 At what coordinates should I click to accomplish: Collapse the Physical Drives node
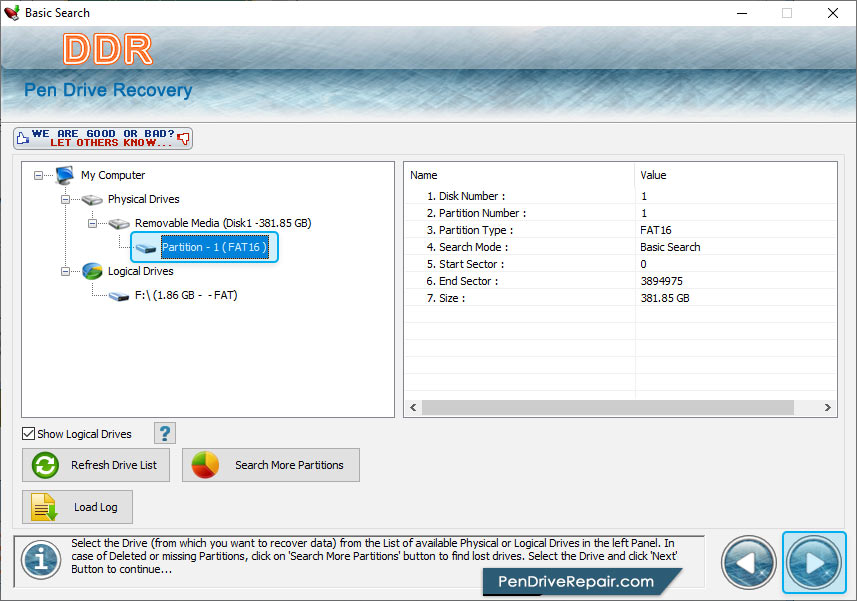[x=65, y=199]
